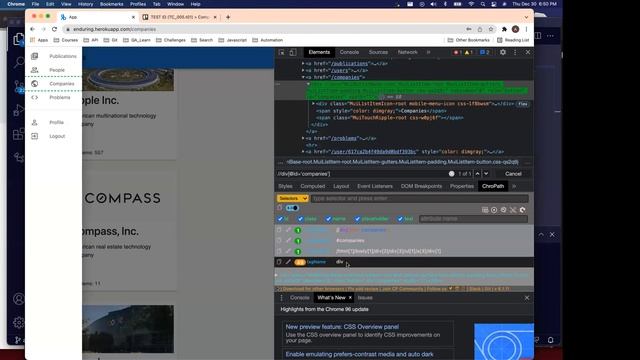Click the Problems code brackets icon
This screenshot has height=360, width=640.
click(35, 98)
